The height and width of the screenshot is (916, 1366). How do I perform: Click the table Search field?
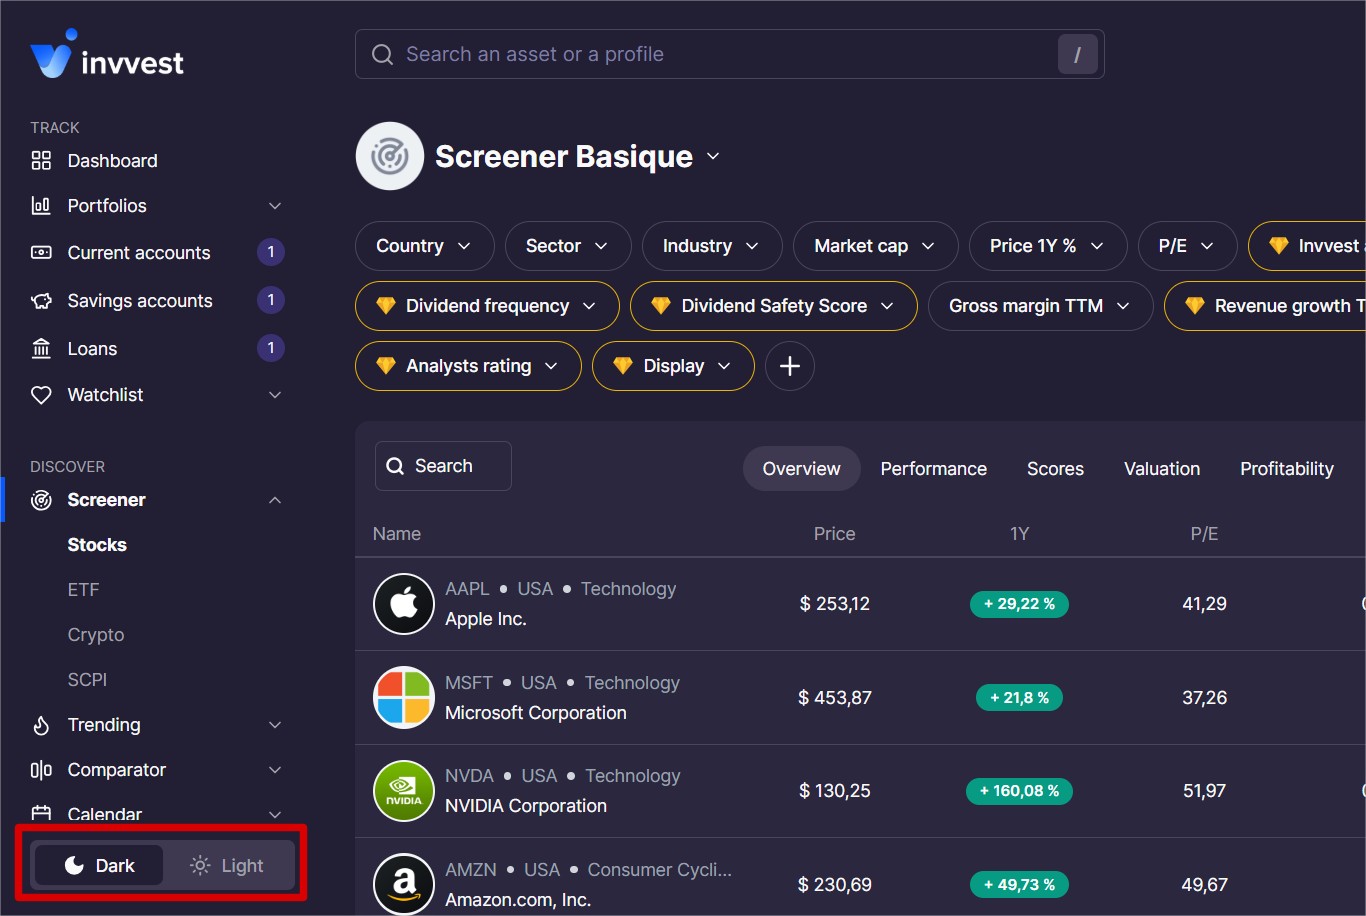(x=443, y=466)
